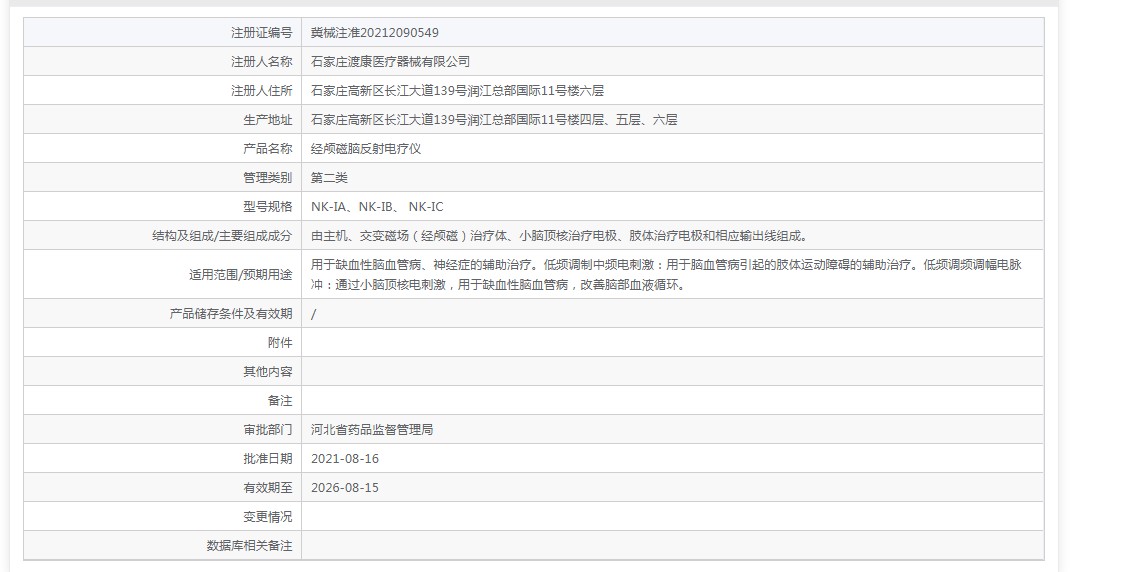Image resolution: width=1125 pixels, height=572 pixels.
Task: Click the 批准日期 label
Action: pos(268,459)
